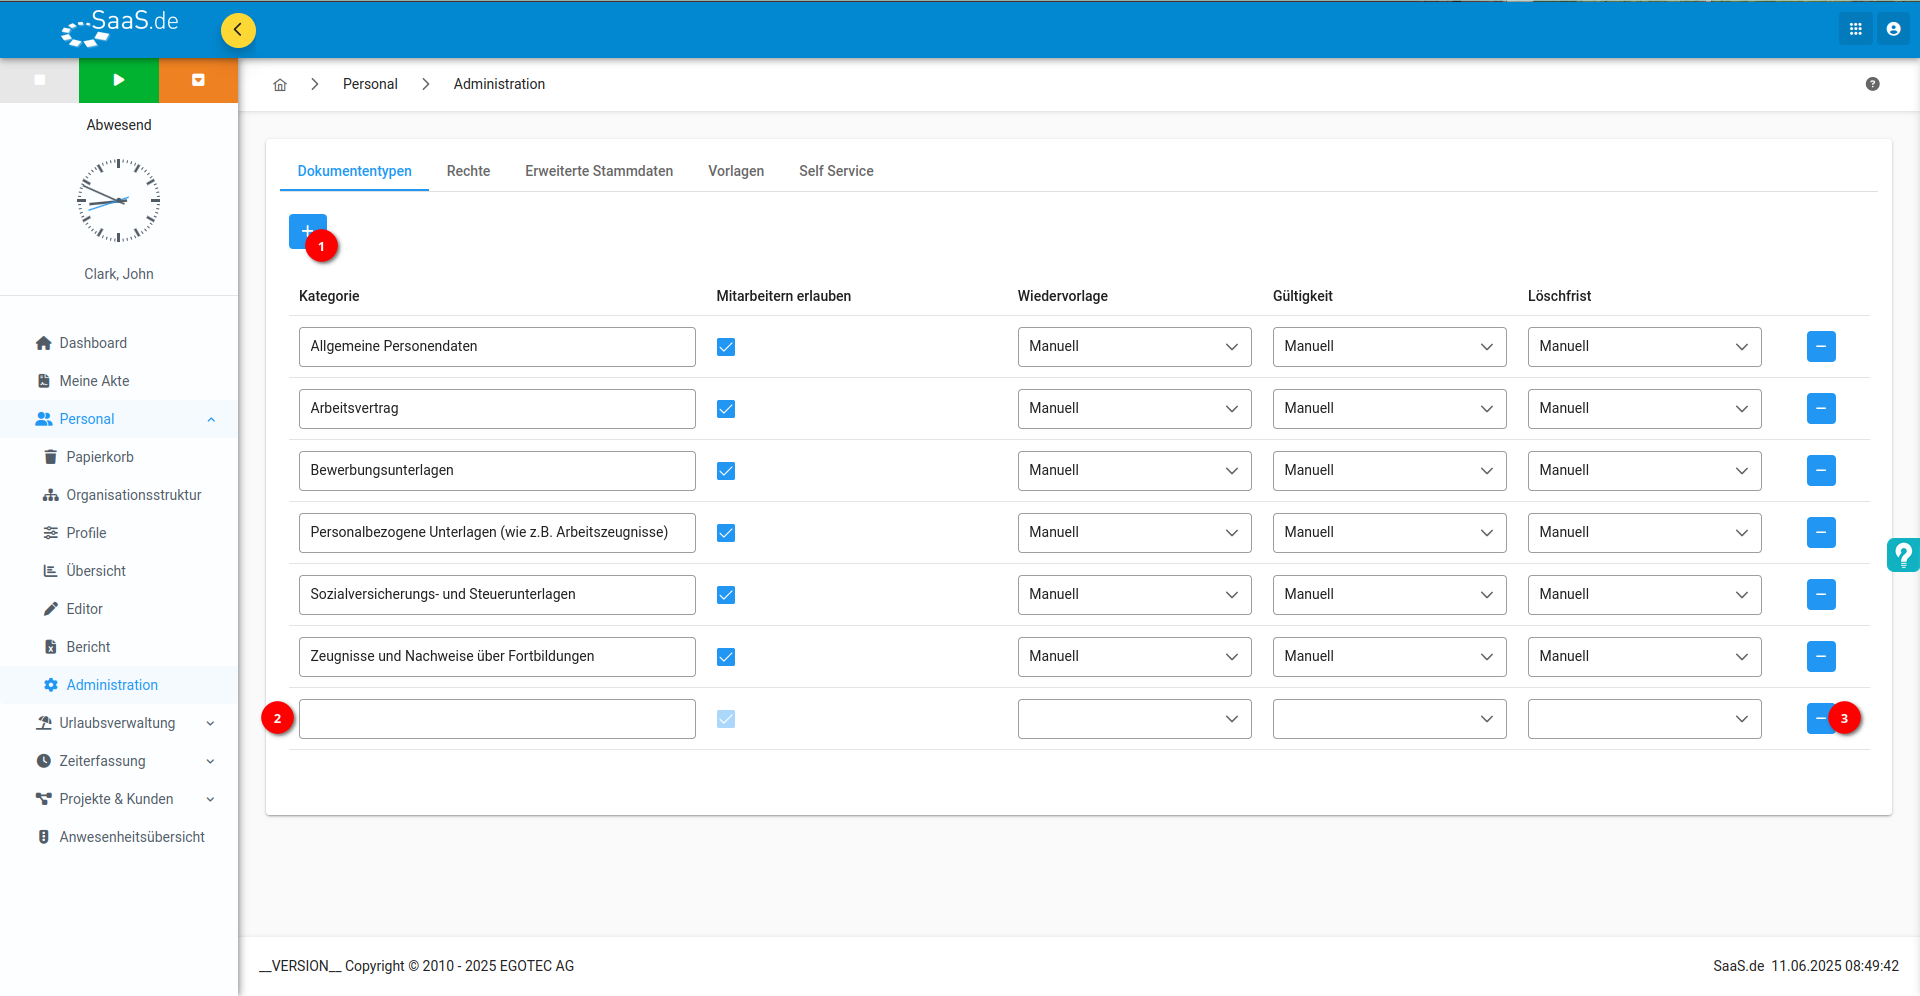Open Papierkorb in the sidebar
This screenshot has height=996, width=1920.
pyautogui.click(x=100, y=457)
